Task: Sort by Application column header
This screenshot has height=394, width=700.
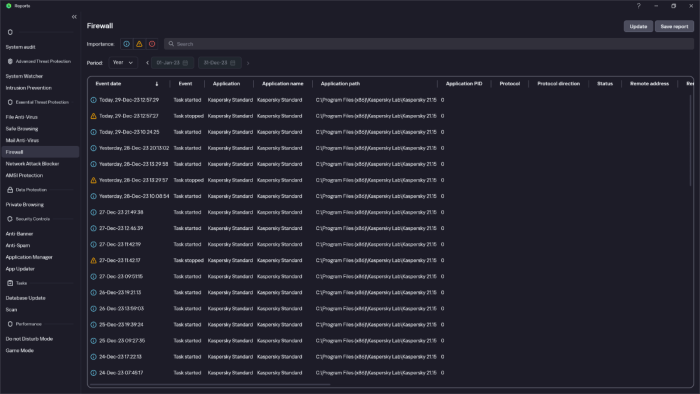Action: [226, 84]
